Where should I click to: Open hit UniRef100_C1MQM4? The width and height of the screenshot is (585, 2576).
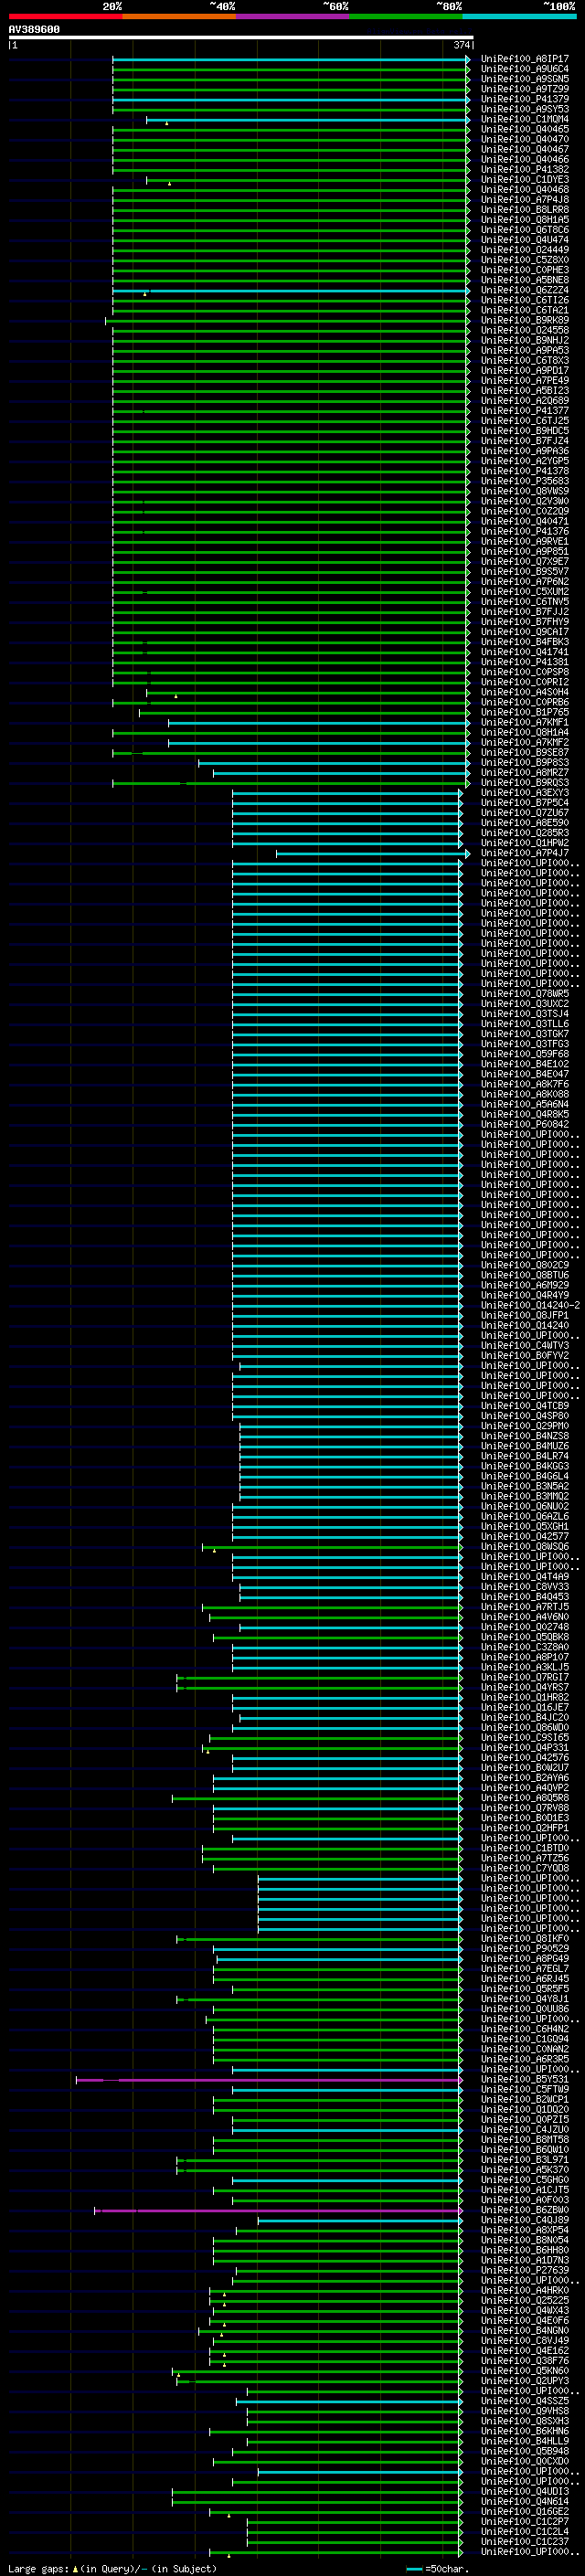[525, 119]
